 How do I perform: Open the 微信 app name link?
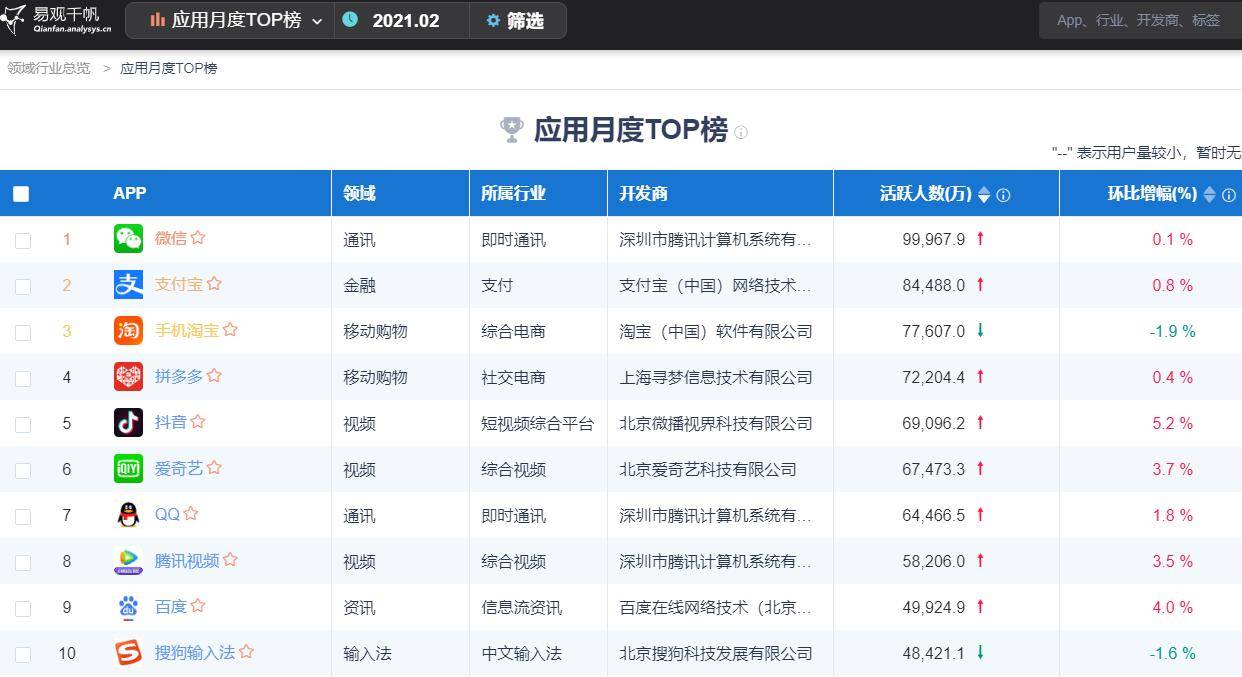pyautogui.click(x=170, y=238)
